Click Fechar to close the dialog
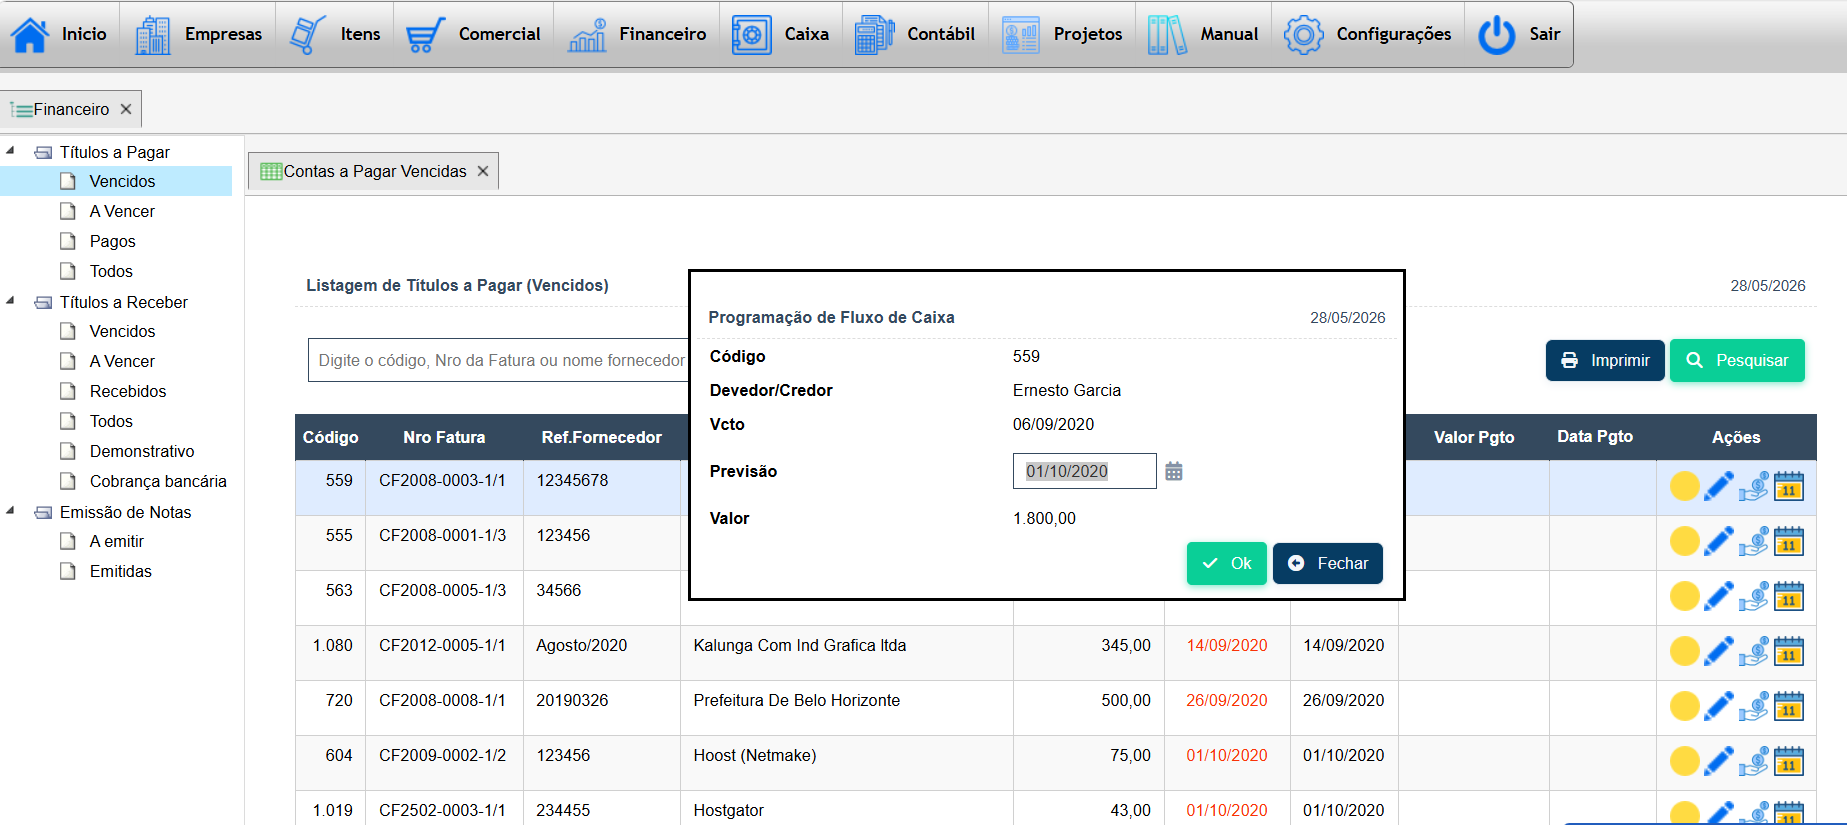Screen dimensions: 1847x825 click(1328, 563)
